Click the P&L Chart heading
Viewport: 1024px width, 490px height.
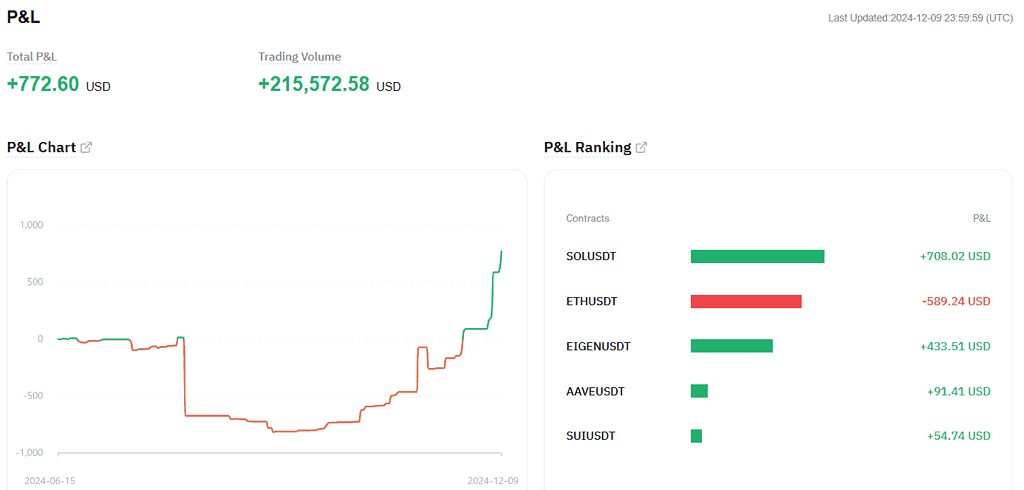(41, 148)
